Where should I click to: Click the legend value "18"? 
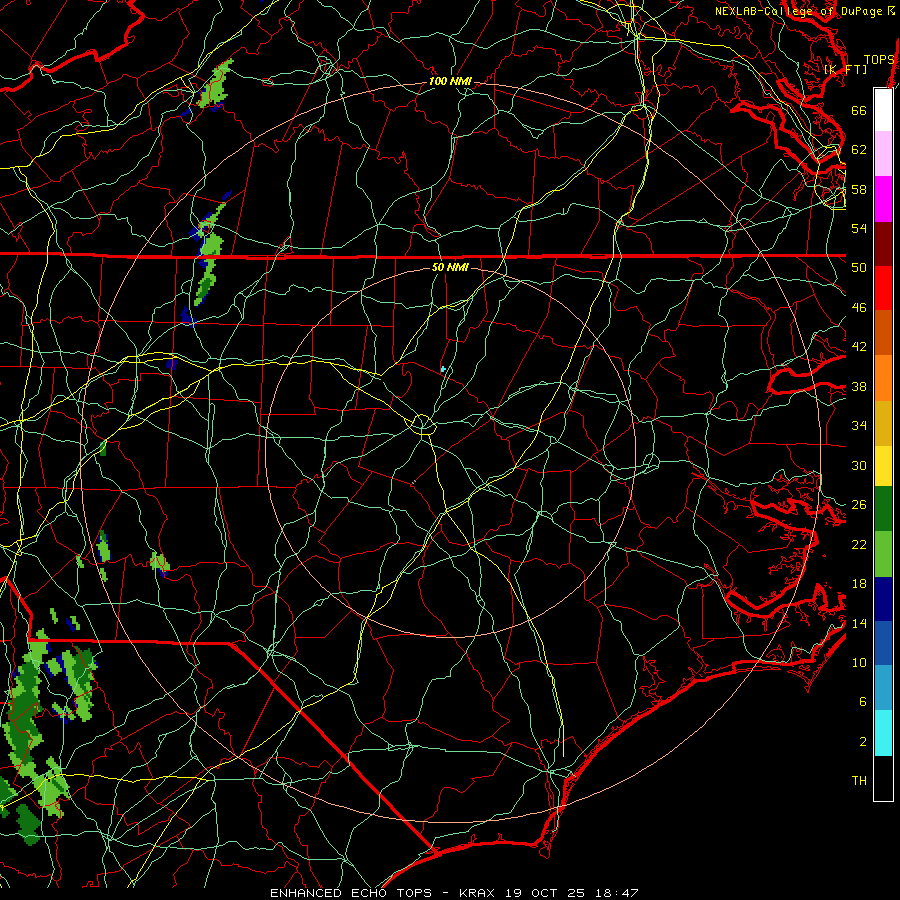click(859, 584)
